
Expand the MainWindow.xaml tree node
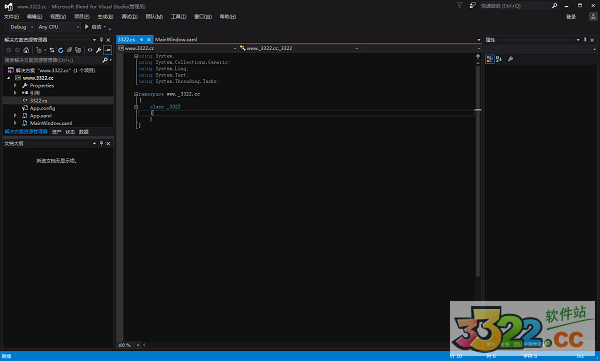click(x=15, y=123)
